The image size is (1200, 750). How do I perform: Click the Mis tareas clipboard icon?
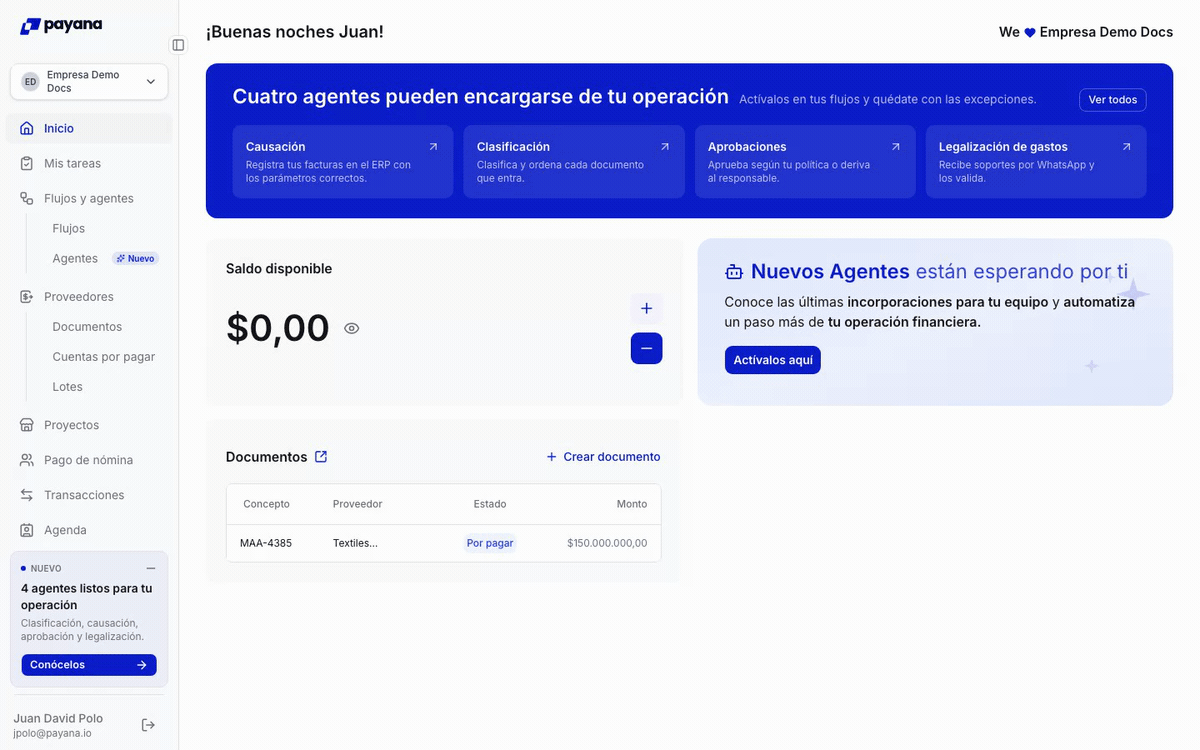[27, 163]
